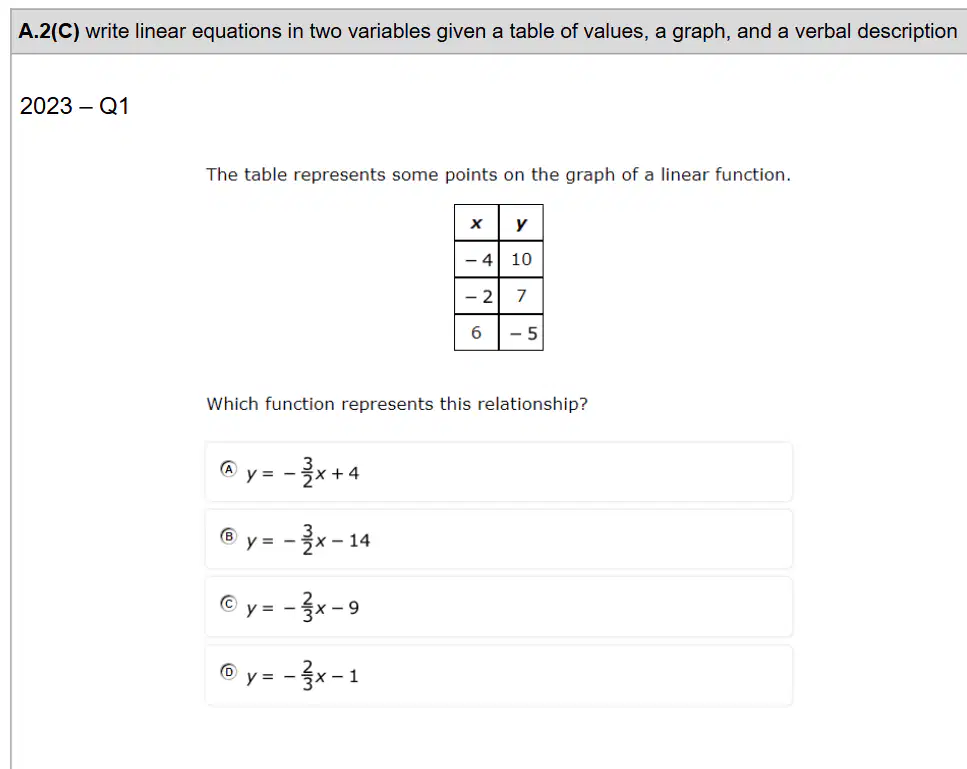Click the x column header in table

tap(476, 223)
